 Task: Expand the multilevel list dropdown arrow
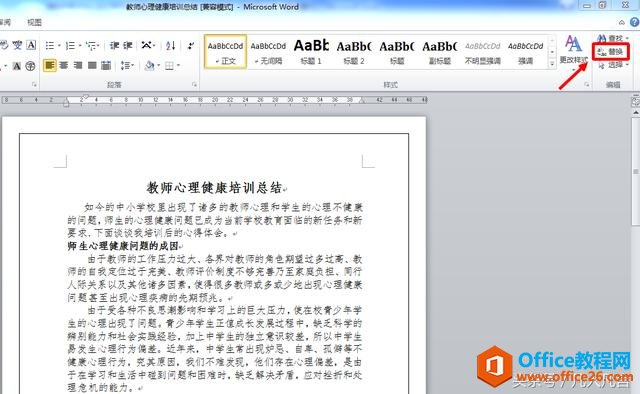pos(98,46)
